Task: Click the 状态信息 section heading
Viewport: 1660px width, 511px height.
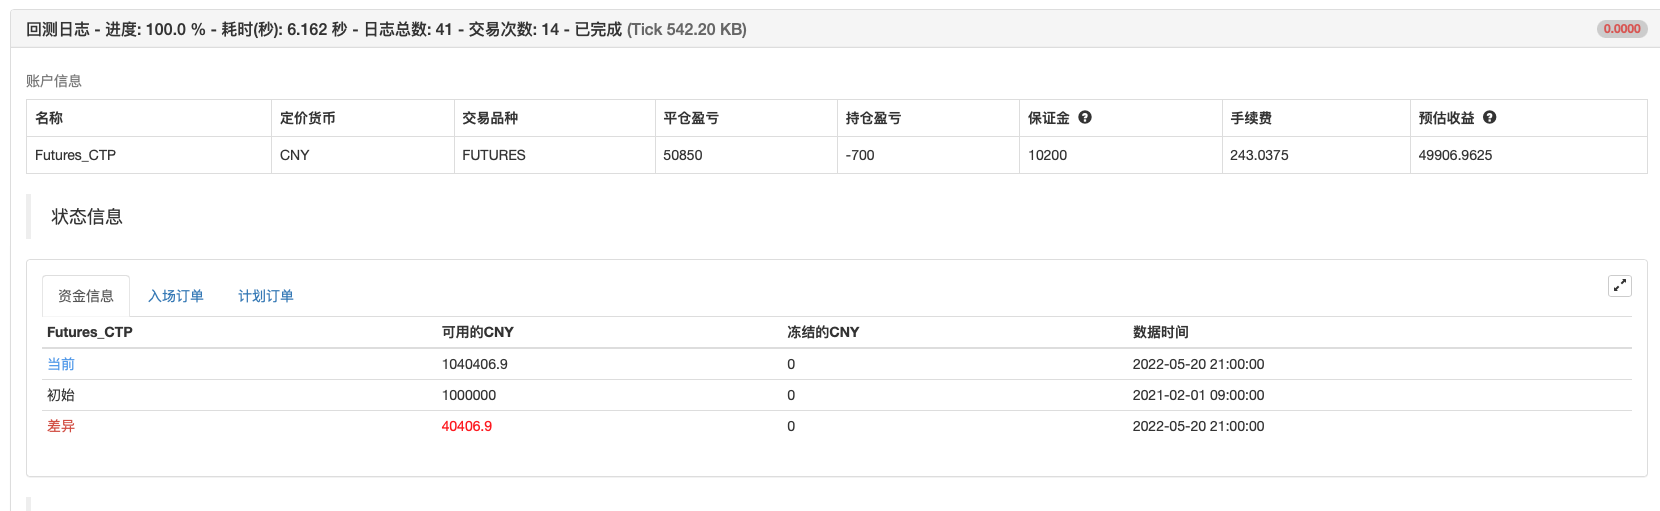Action: (87, 217)
